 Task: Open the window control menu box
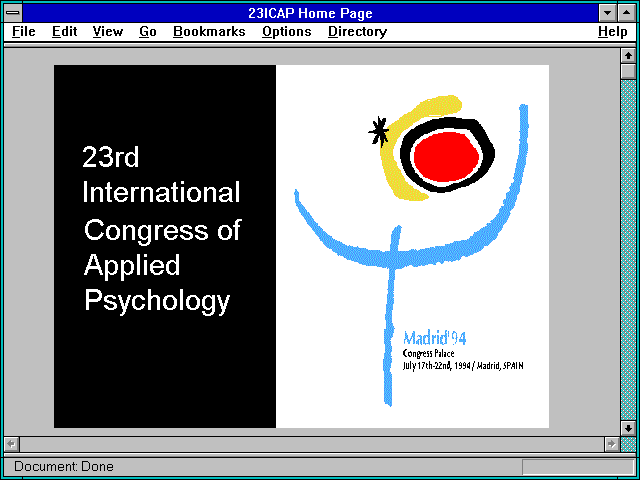(13, 13)
